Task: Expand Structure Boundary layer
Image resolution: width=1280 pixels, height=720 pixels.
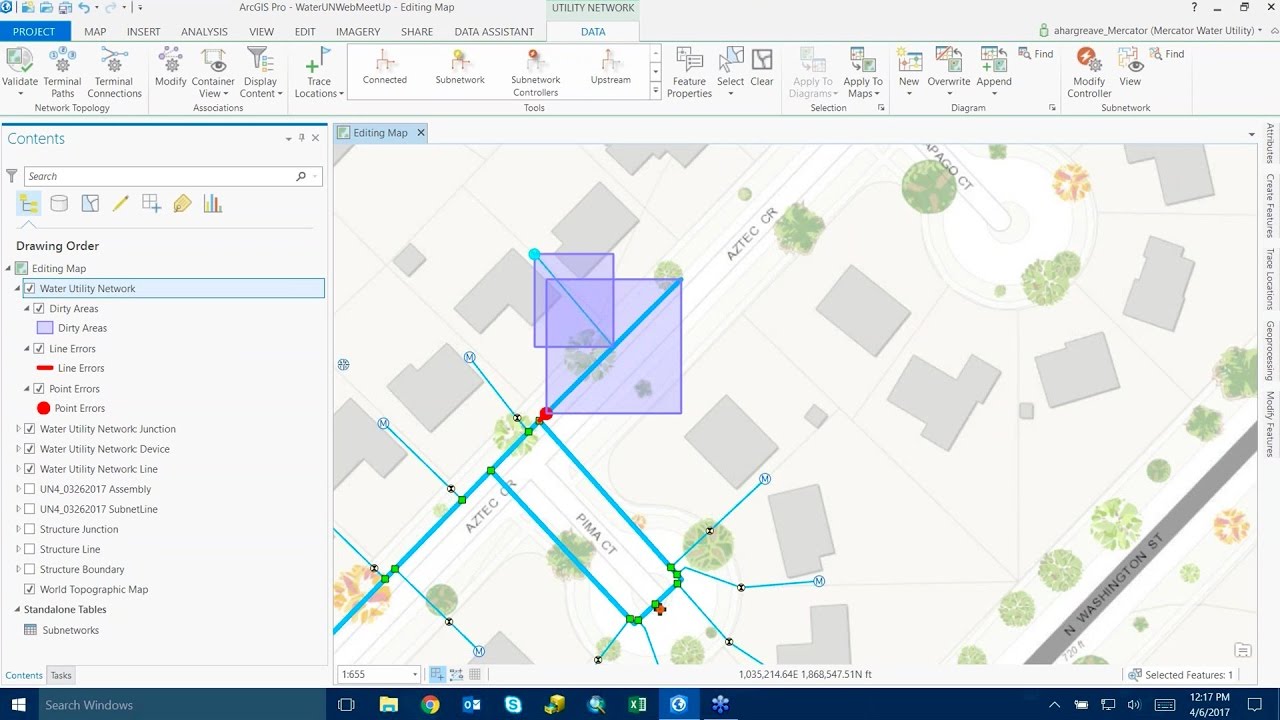Action: (18, 569)
